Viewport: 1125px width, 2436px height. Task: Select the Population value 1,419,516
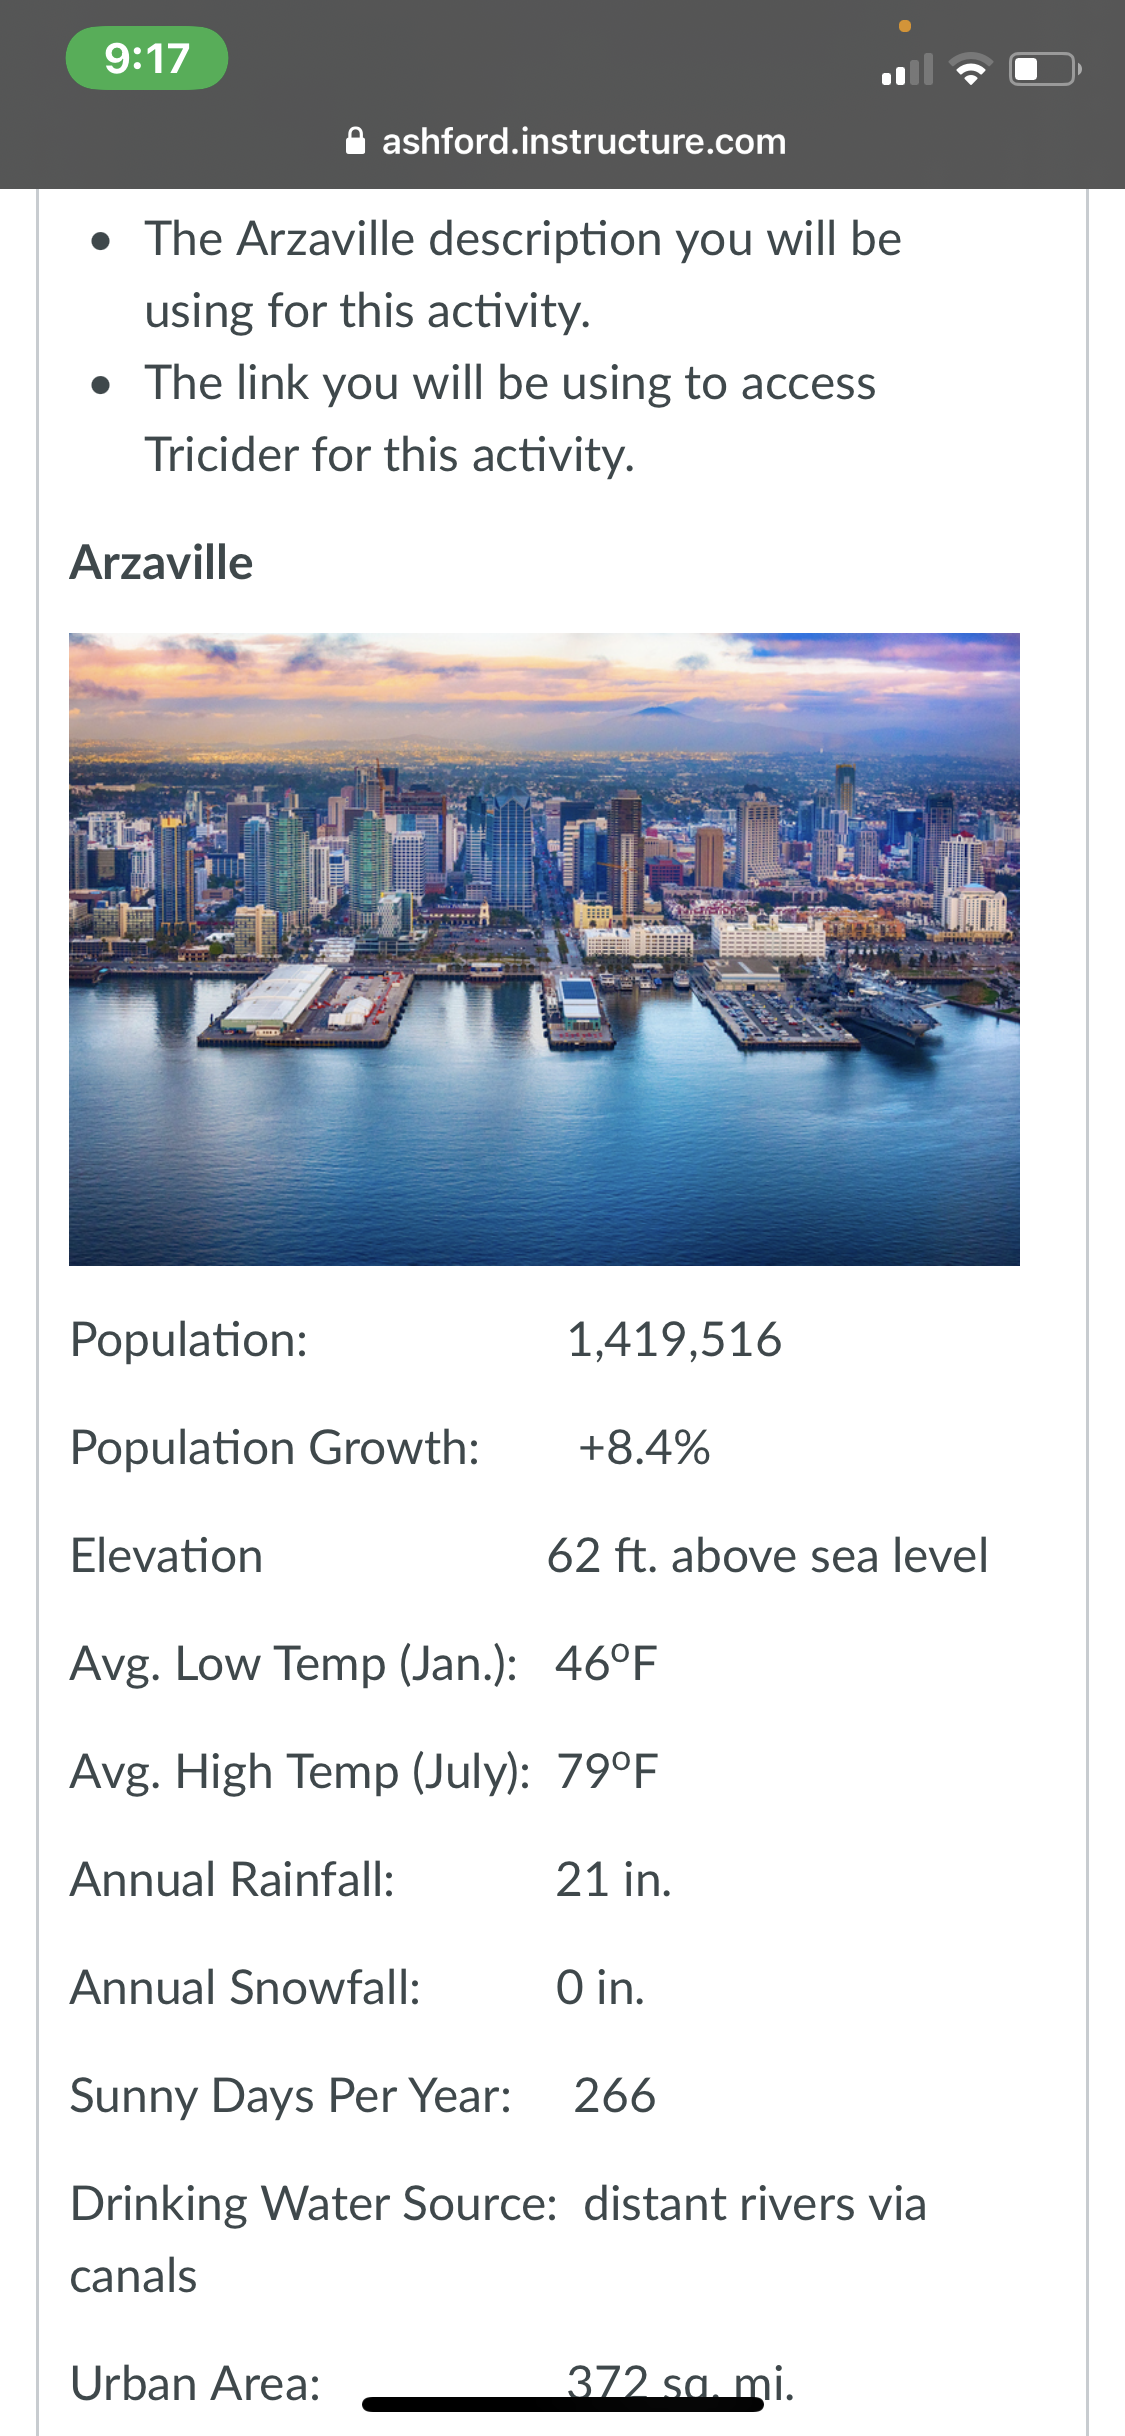click(x=674, y=1339)
